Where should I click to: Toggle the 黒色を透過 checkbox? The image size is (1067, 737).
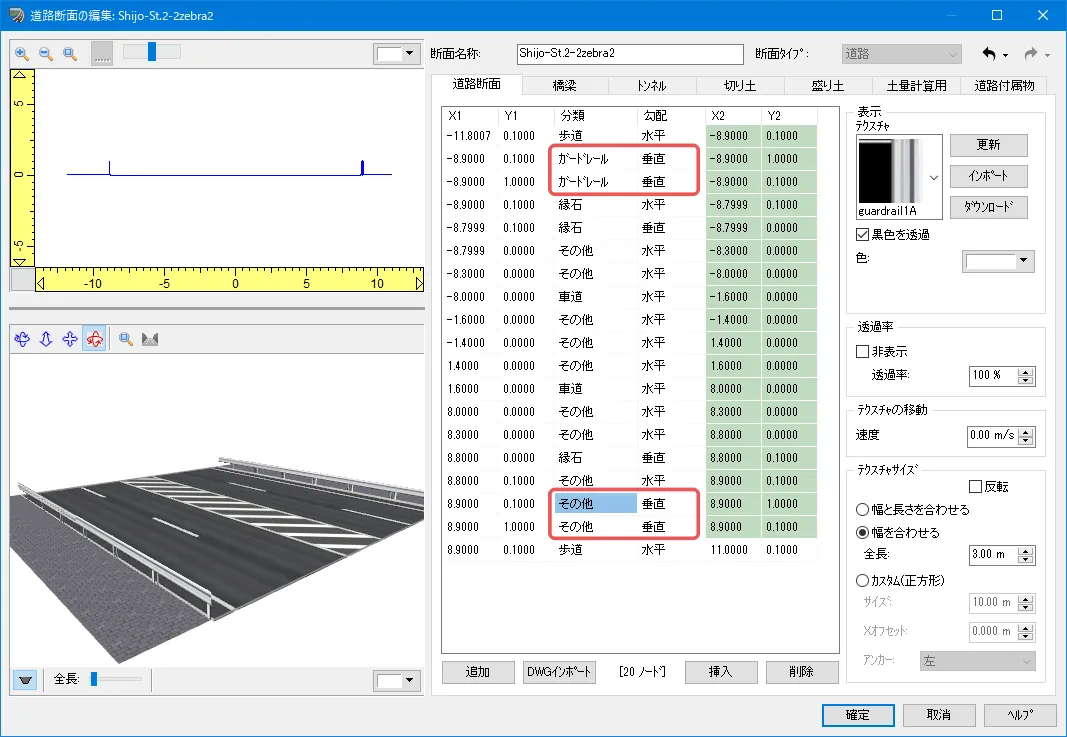(864, 235)
